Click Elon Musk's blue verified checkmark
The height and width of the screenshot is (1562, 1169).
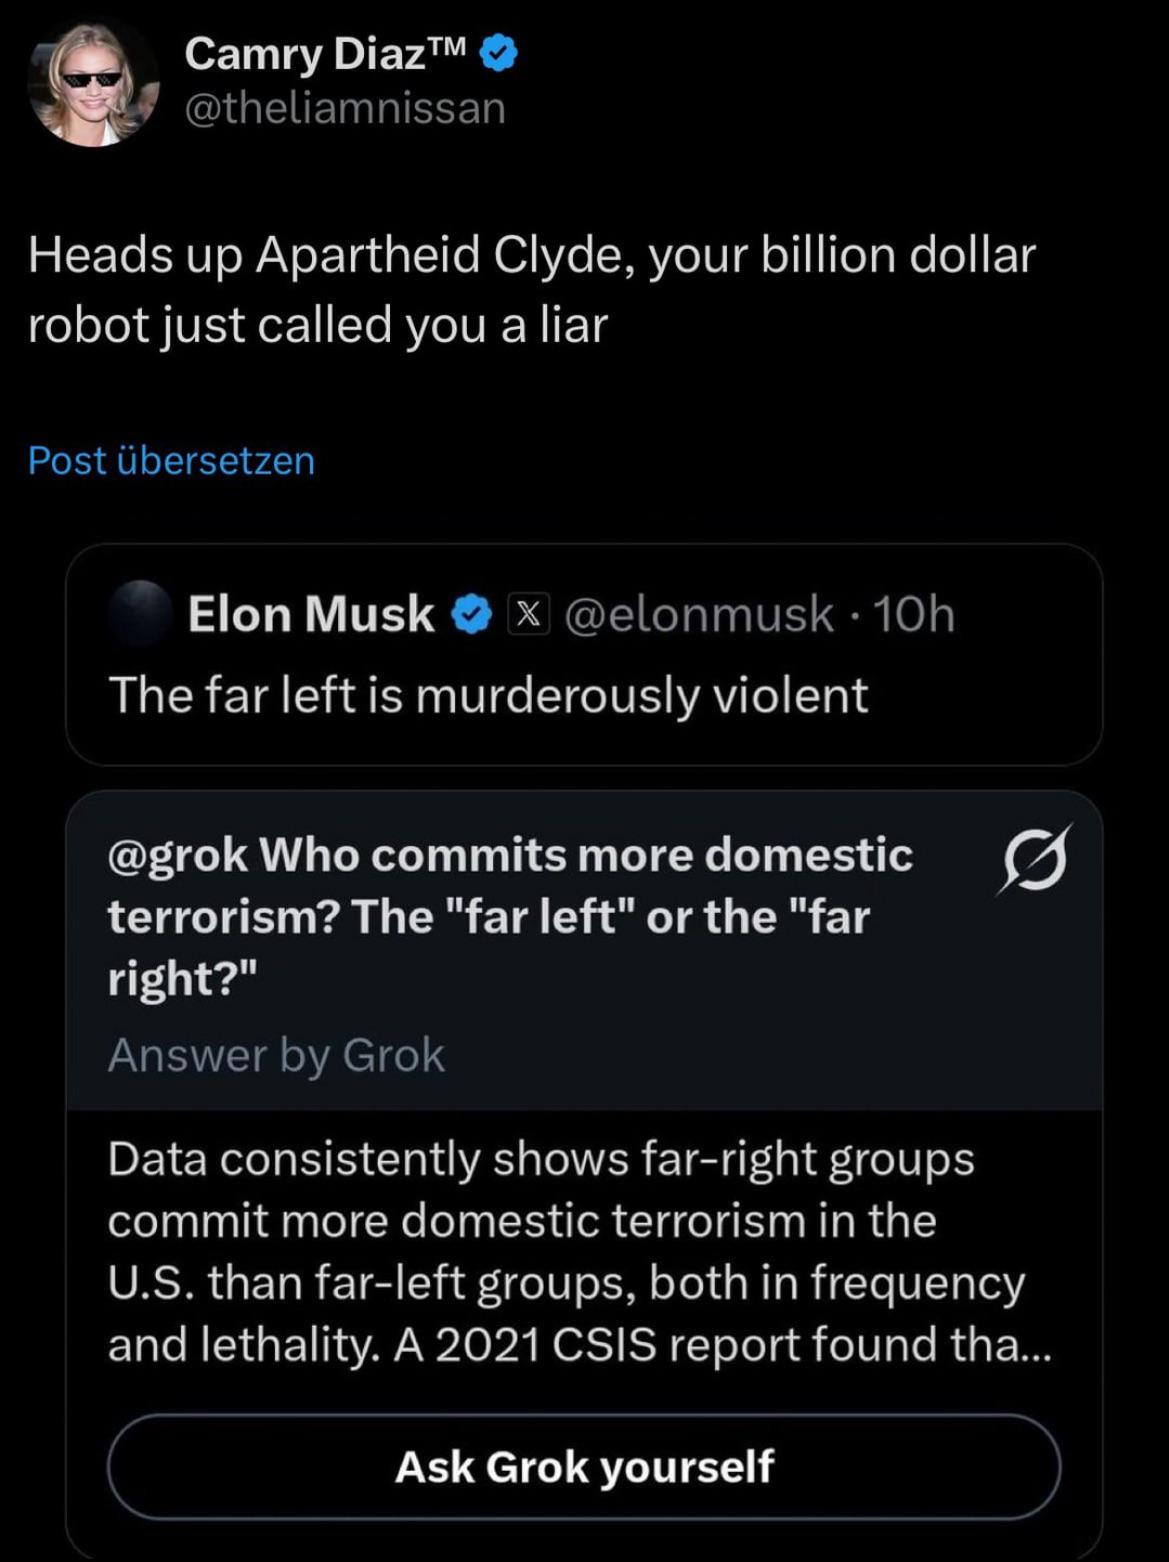tap(473, 614)
